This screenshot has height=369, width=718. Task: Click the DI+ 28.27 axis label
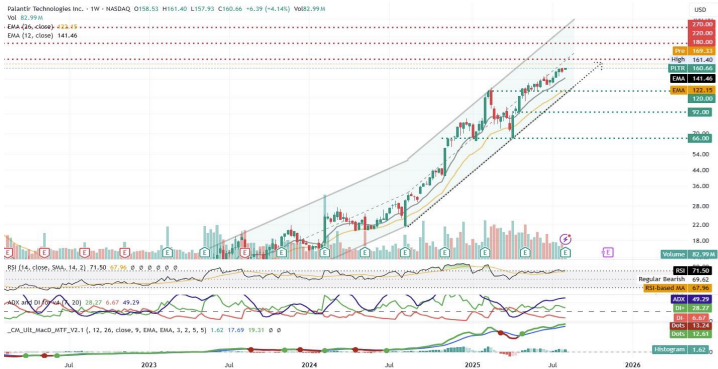692,309
